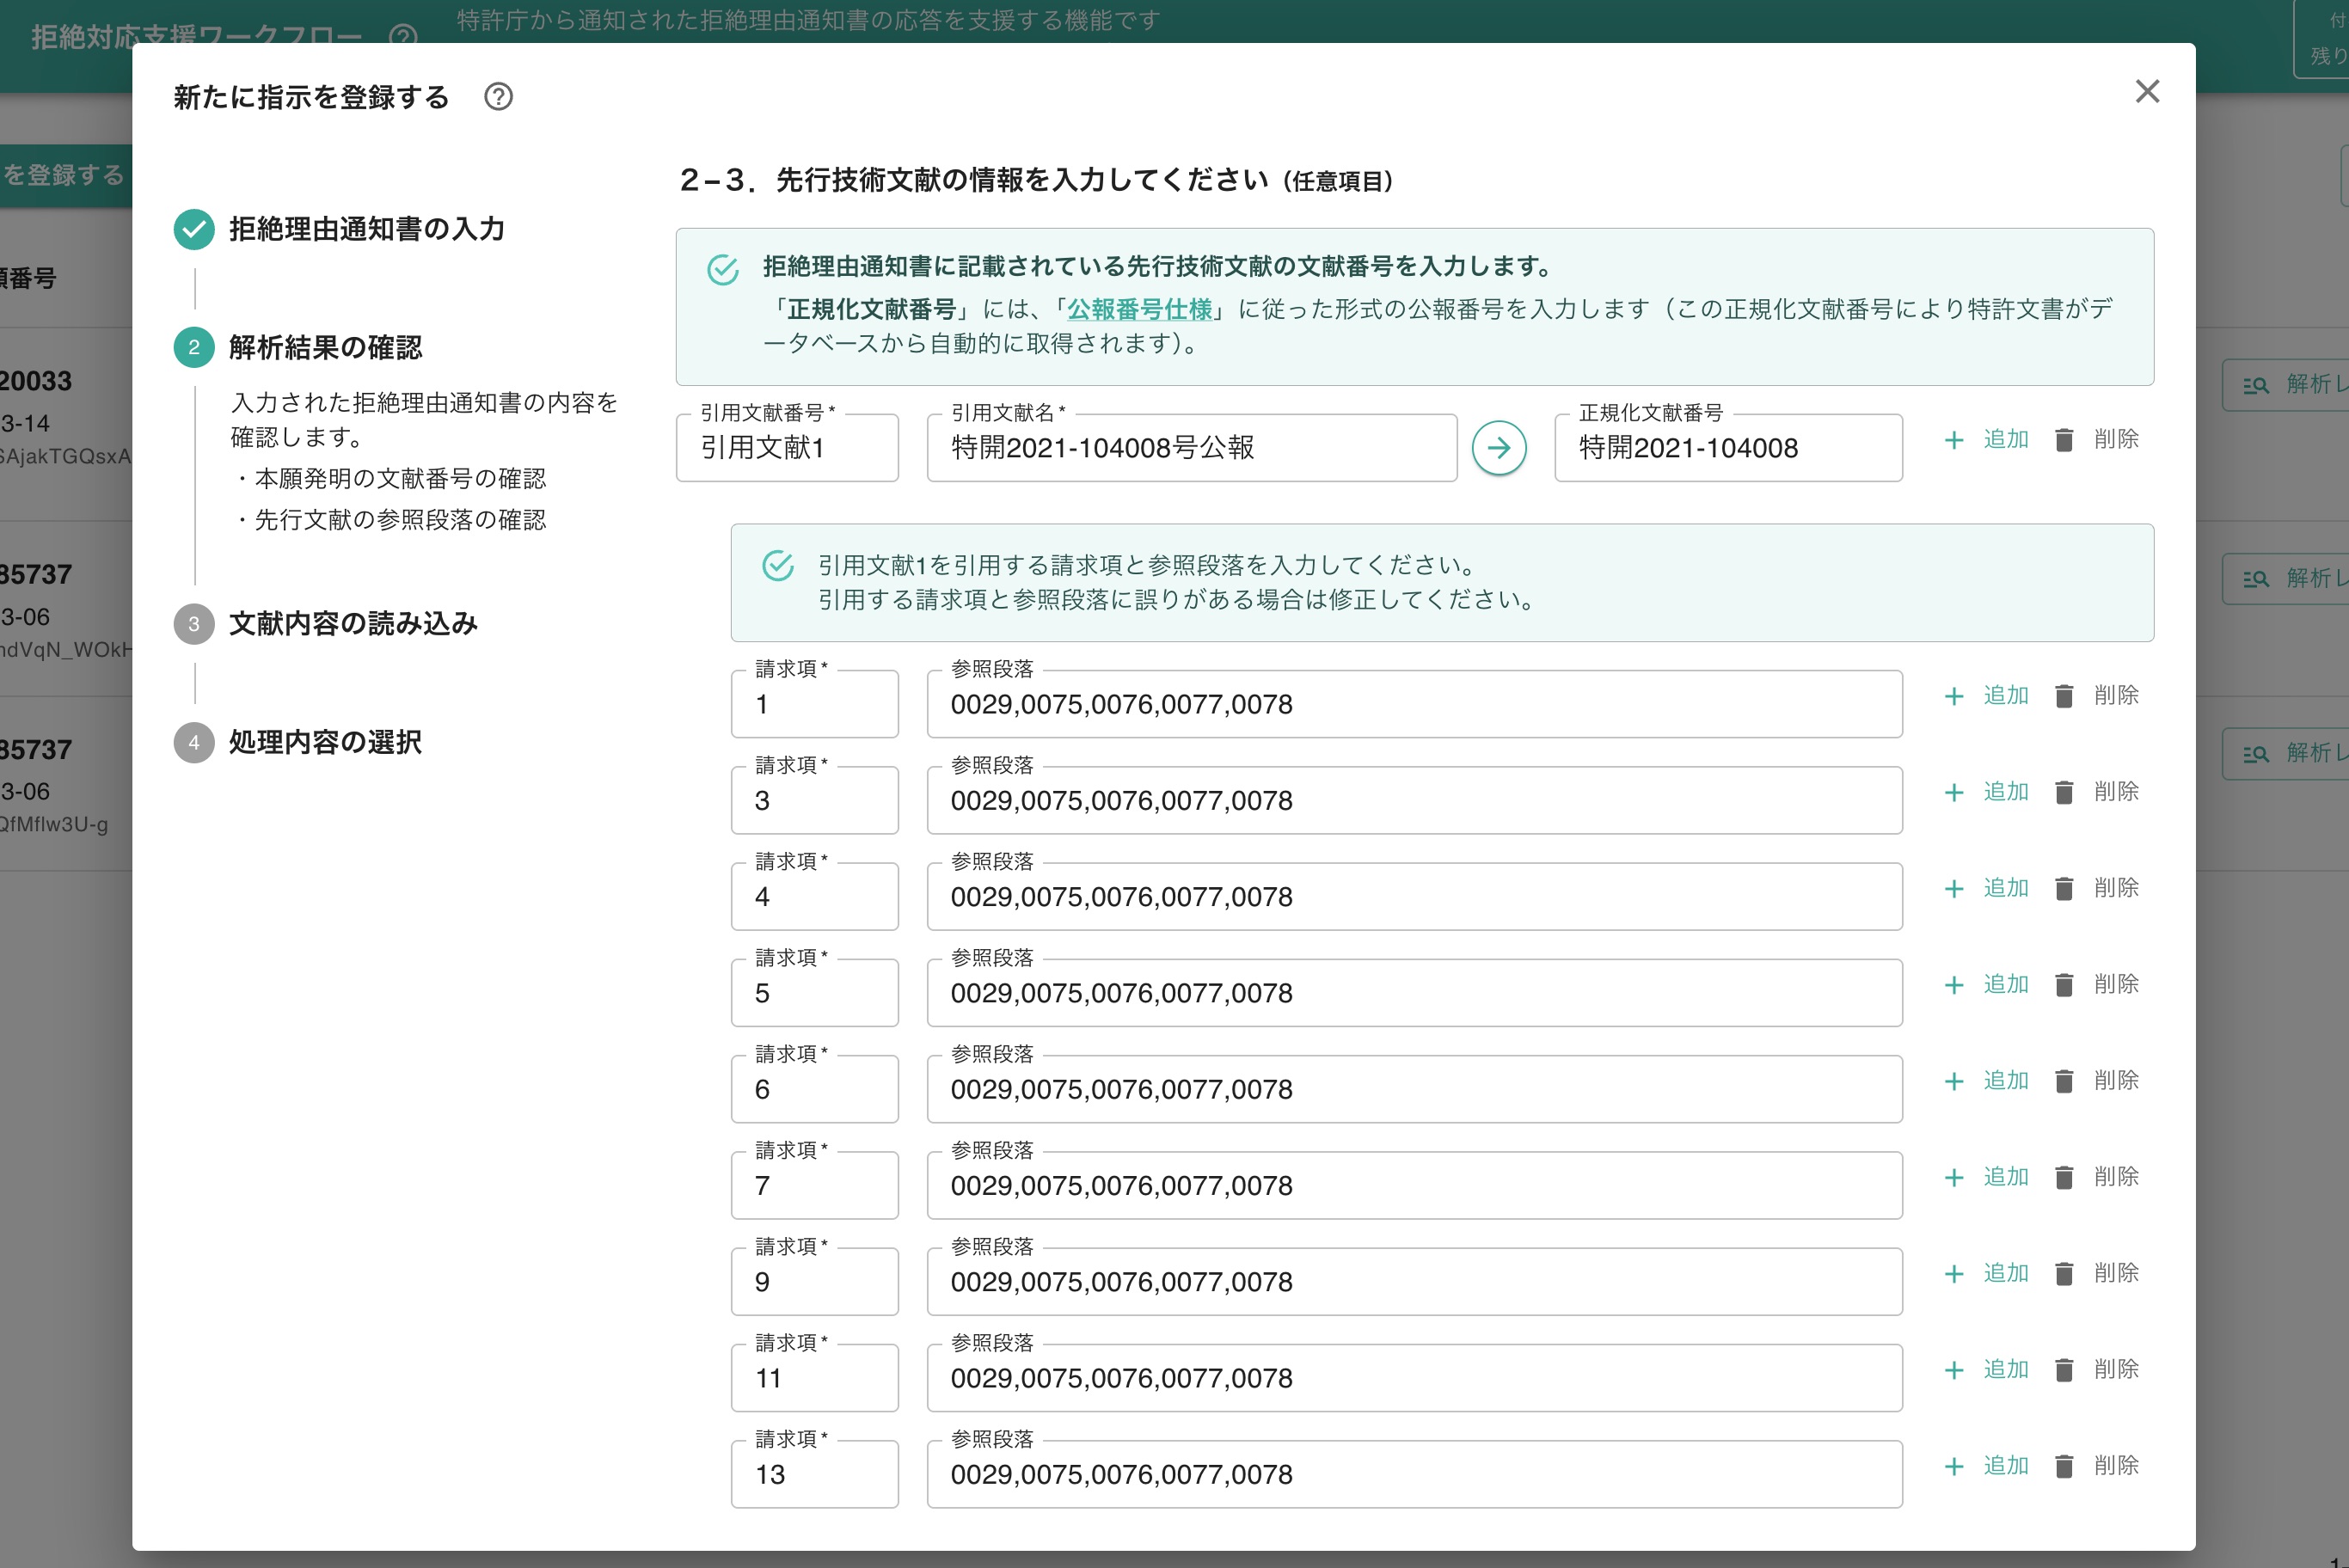Click trash icon in 請求項 13 row
The image size is (2349, 1568).
point(2064,1466)
